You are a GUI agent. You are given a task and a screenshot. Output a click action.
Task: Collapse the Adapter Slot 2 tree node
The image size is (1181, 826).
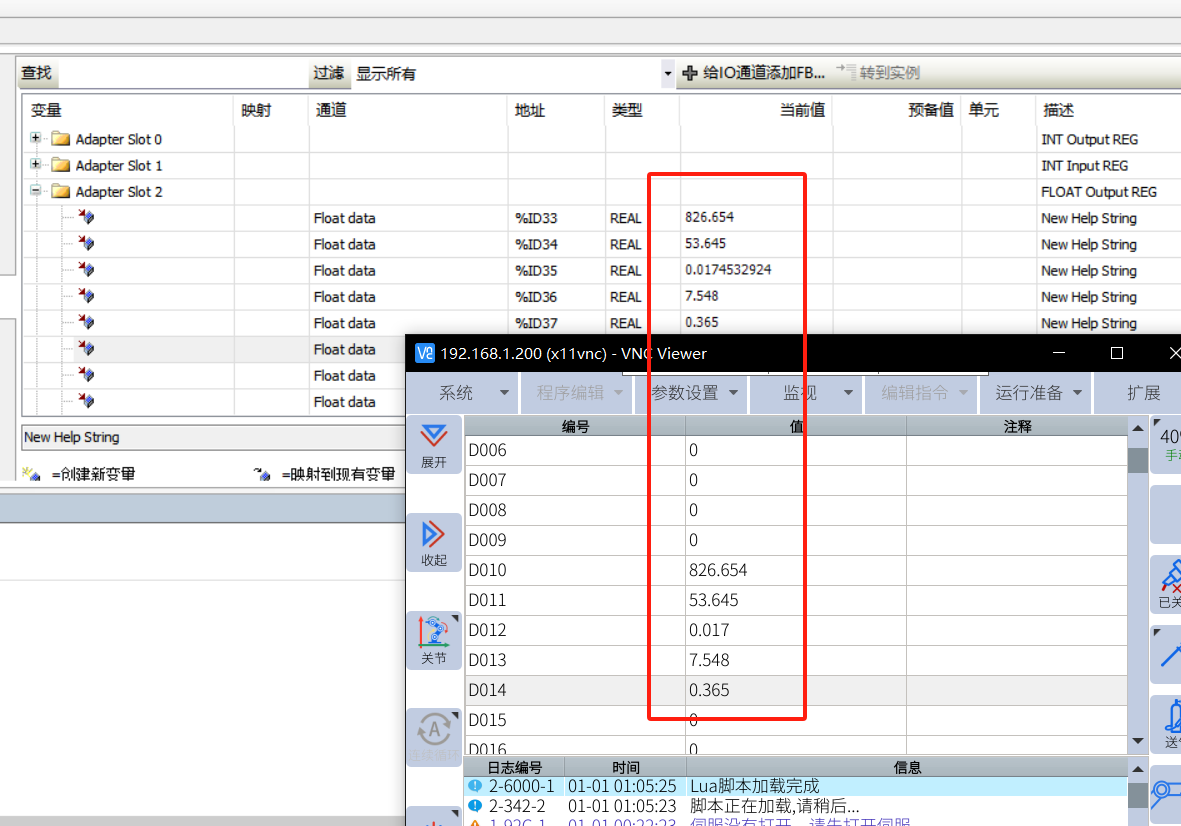pyautogui.click(x=36, y=191)
